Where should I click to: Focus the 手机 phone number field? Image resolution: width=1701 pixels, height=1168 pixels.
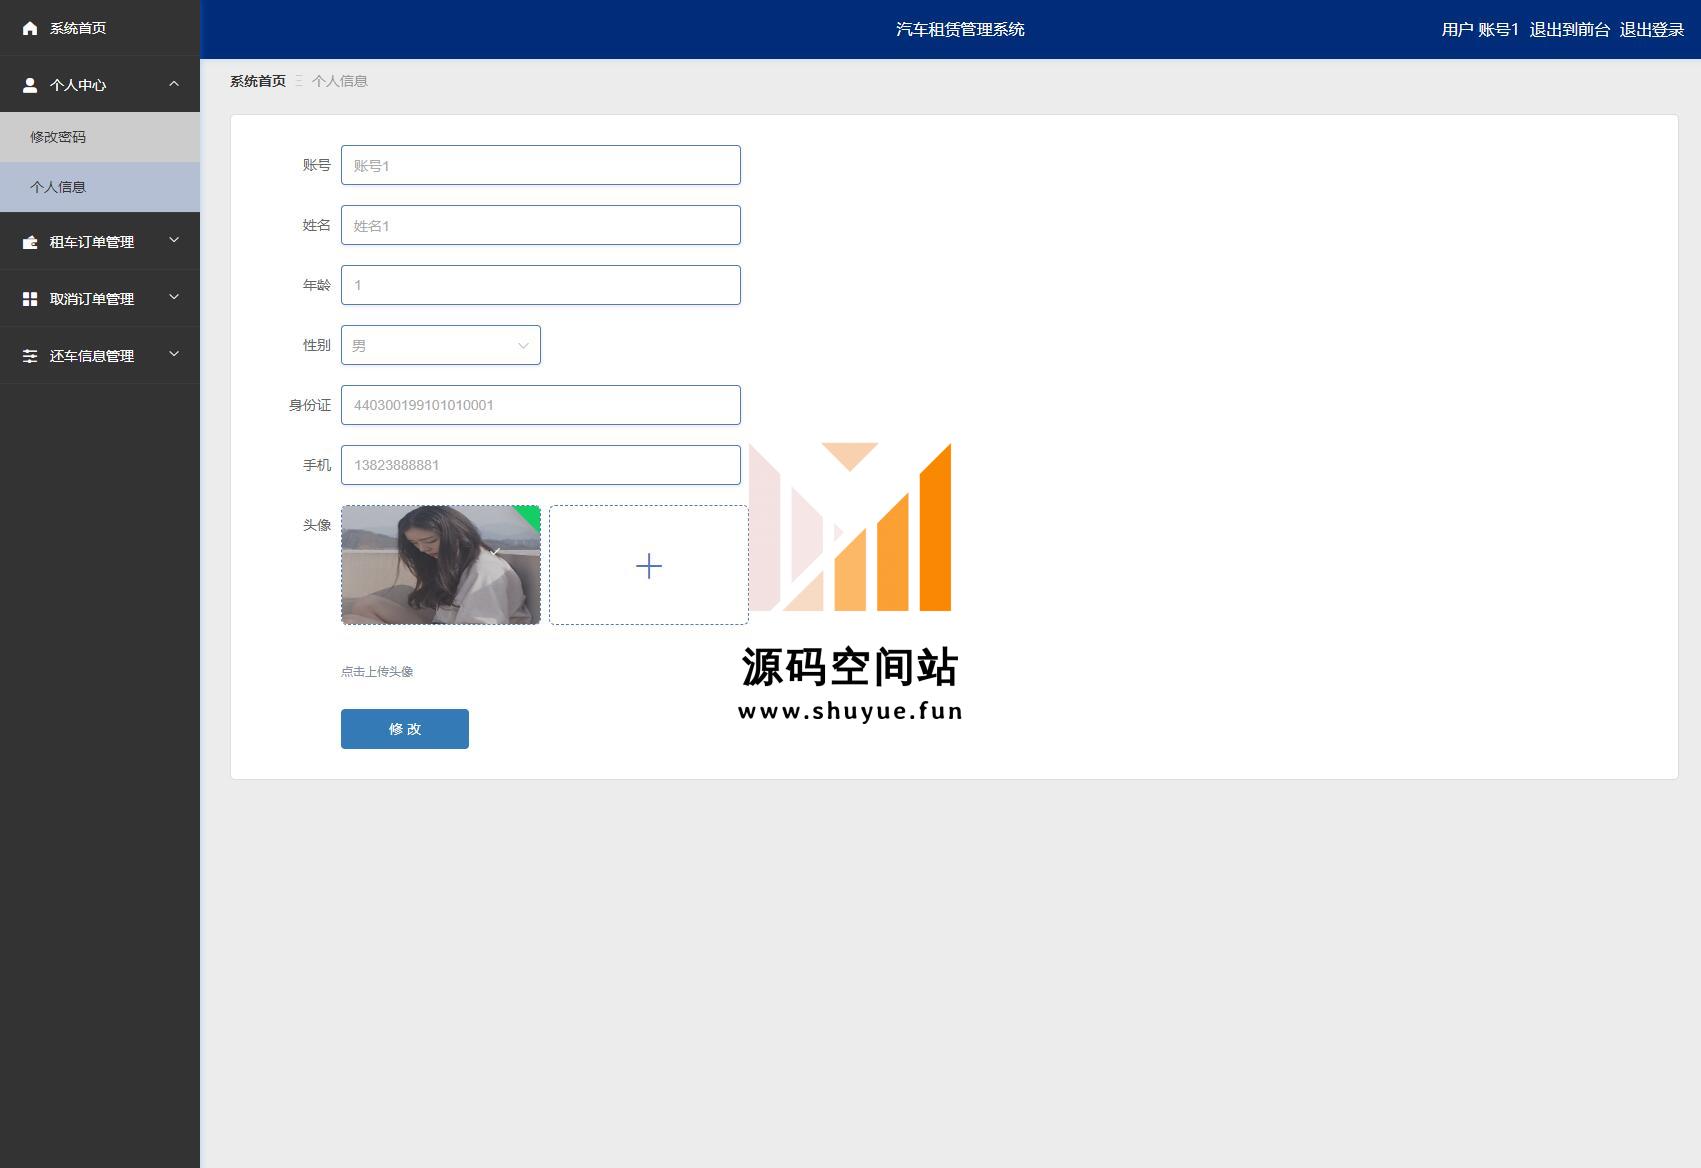pos(540,465)
